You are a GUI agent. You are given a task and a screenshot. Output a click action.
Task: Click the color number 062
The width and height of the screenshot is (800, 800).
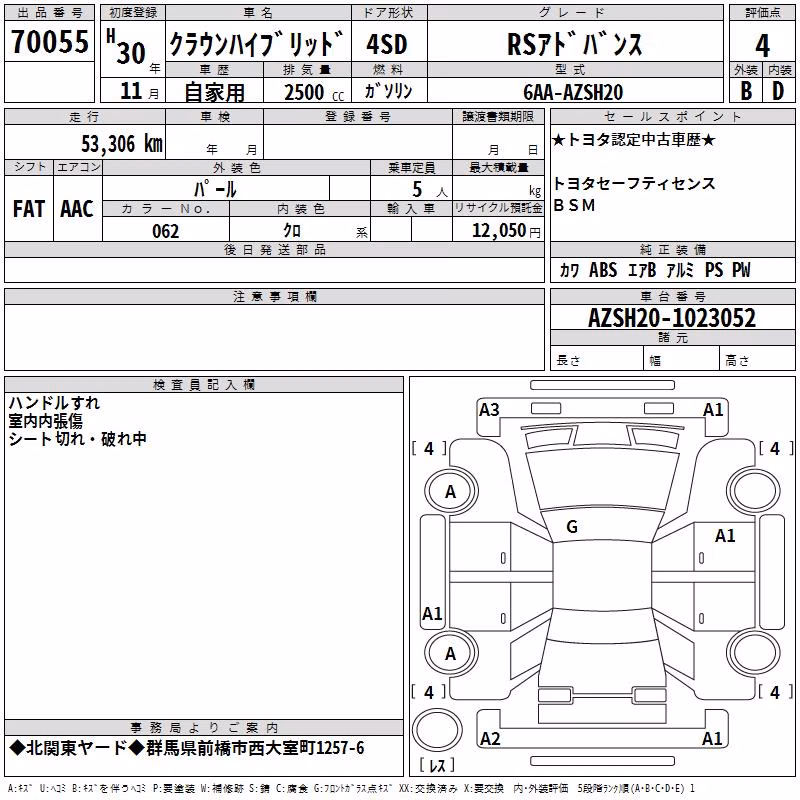click(166, 231)
